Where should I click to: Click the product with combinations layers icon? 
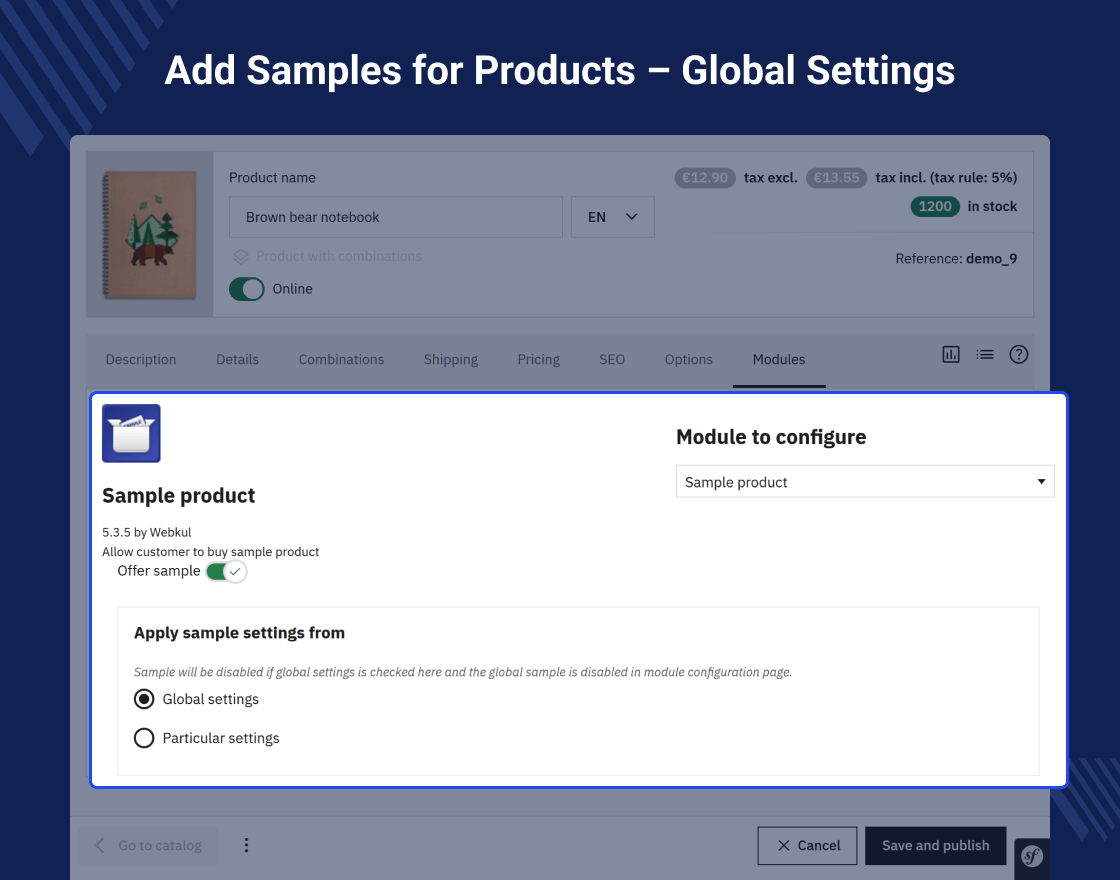[241, 256]
